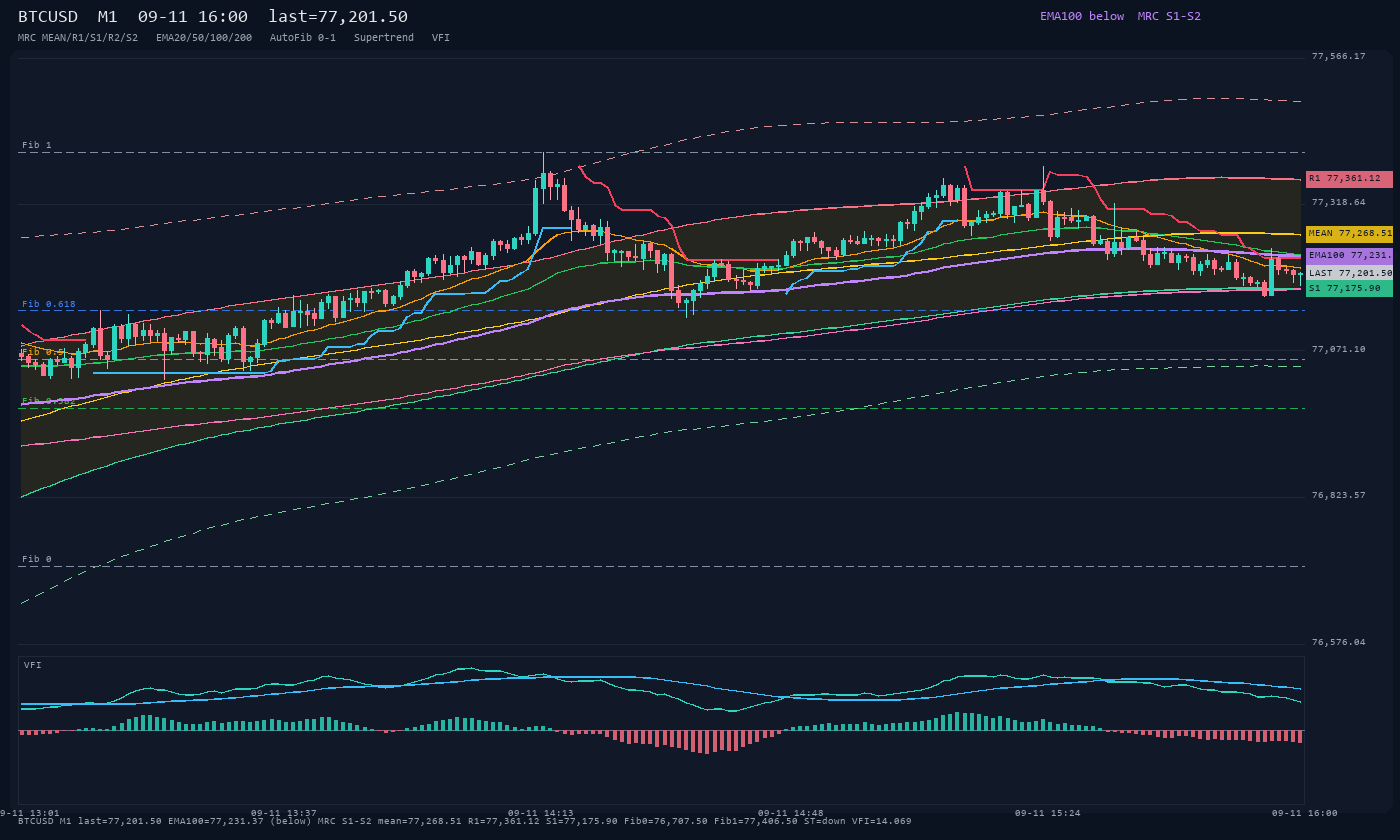
Task: Click the Fib 0.618 level label
Action: click(x=49, y=303)
